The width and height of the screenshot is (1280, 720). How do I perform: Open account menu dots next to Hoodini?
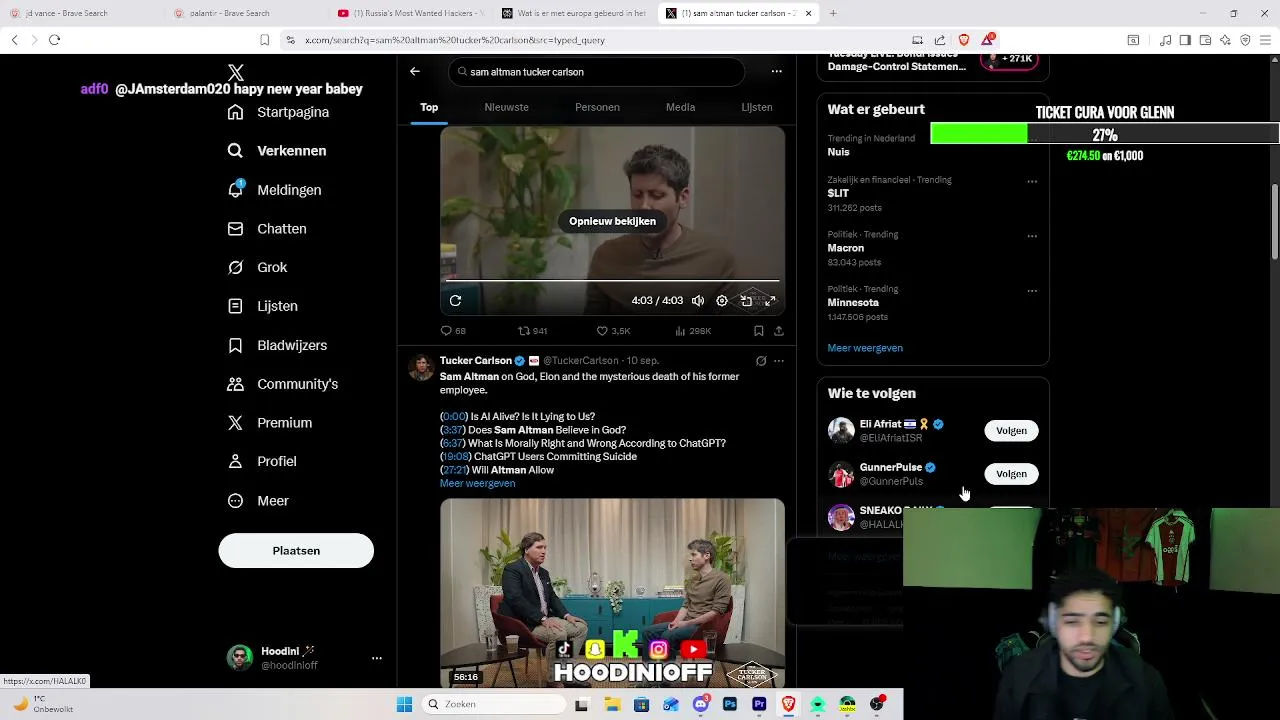[x=377, y=658]
